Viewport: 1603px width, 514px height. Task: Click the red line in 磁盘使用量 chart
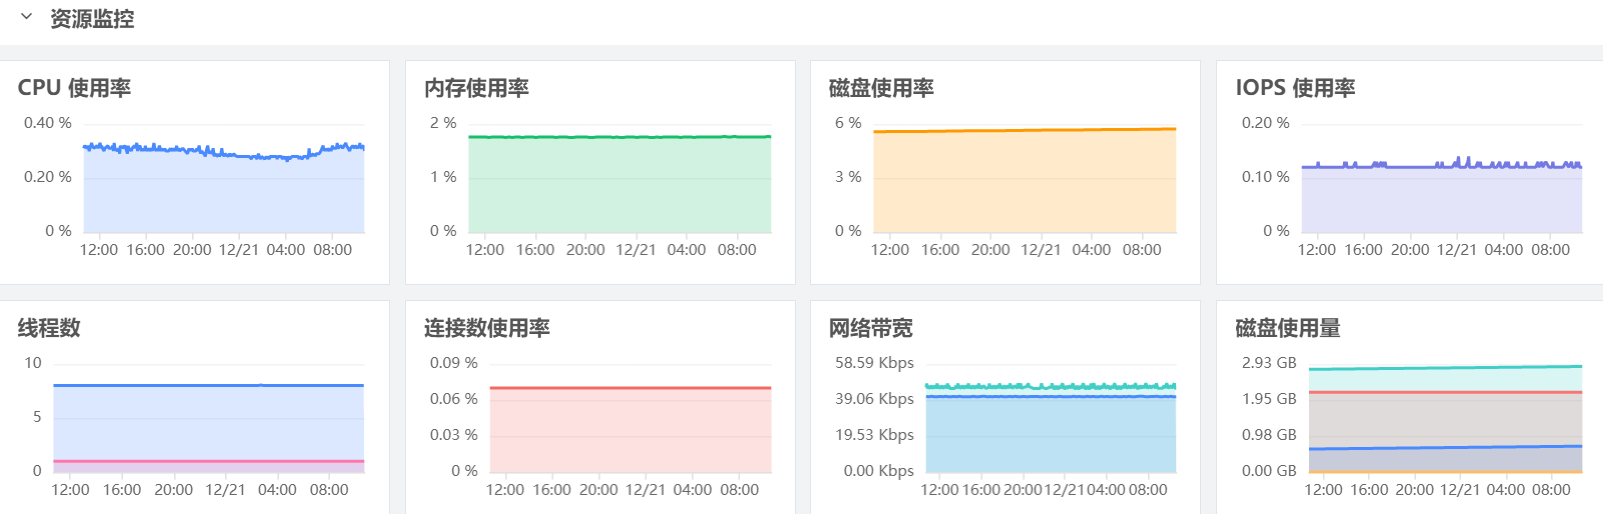coord(1445,392)
